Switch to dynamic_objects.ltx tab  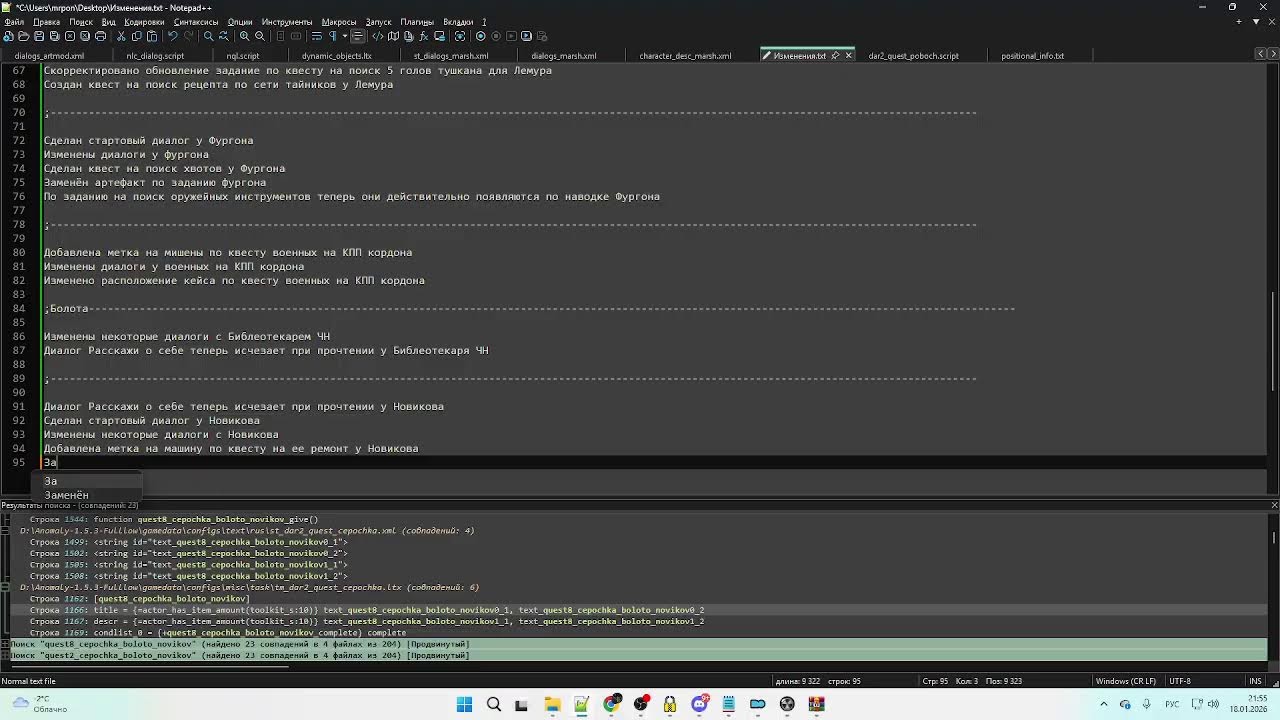tap(336, 56)
